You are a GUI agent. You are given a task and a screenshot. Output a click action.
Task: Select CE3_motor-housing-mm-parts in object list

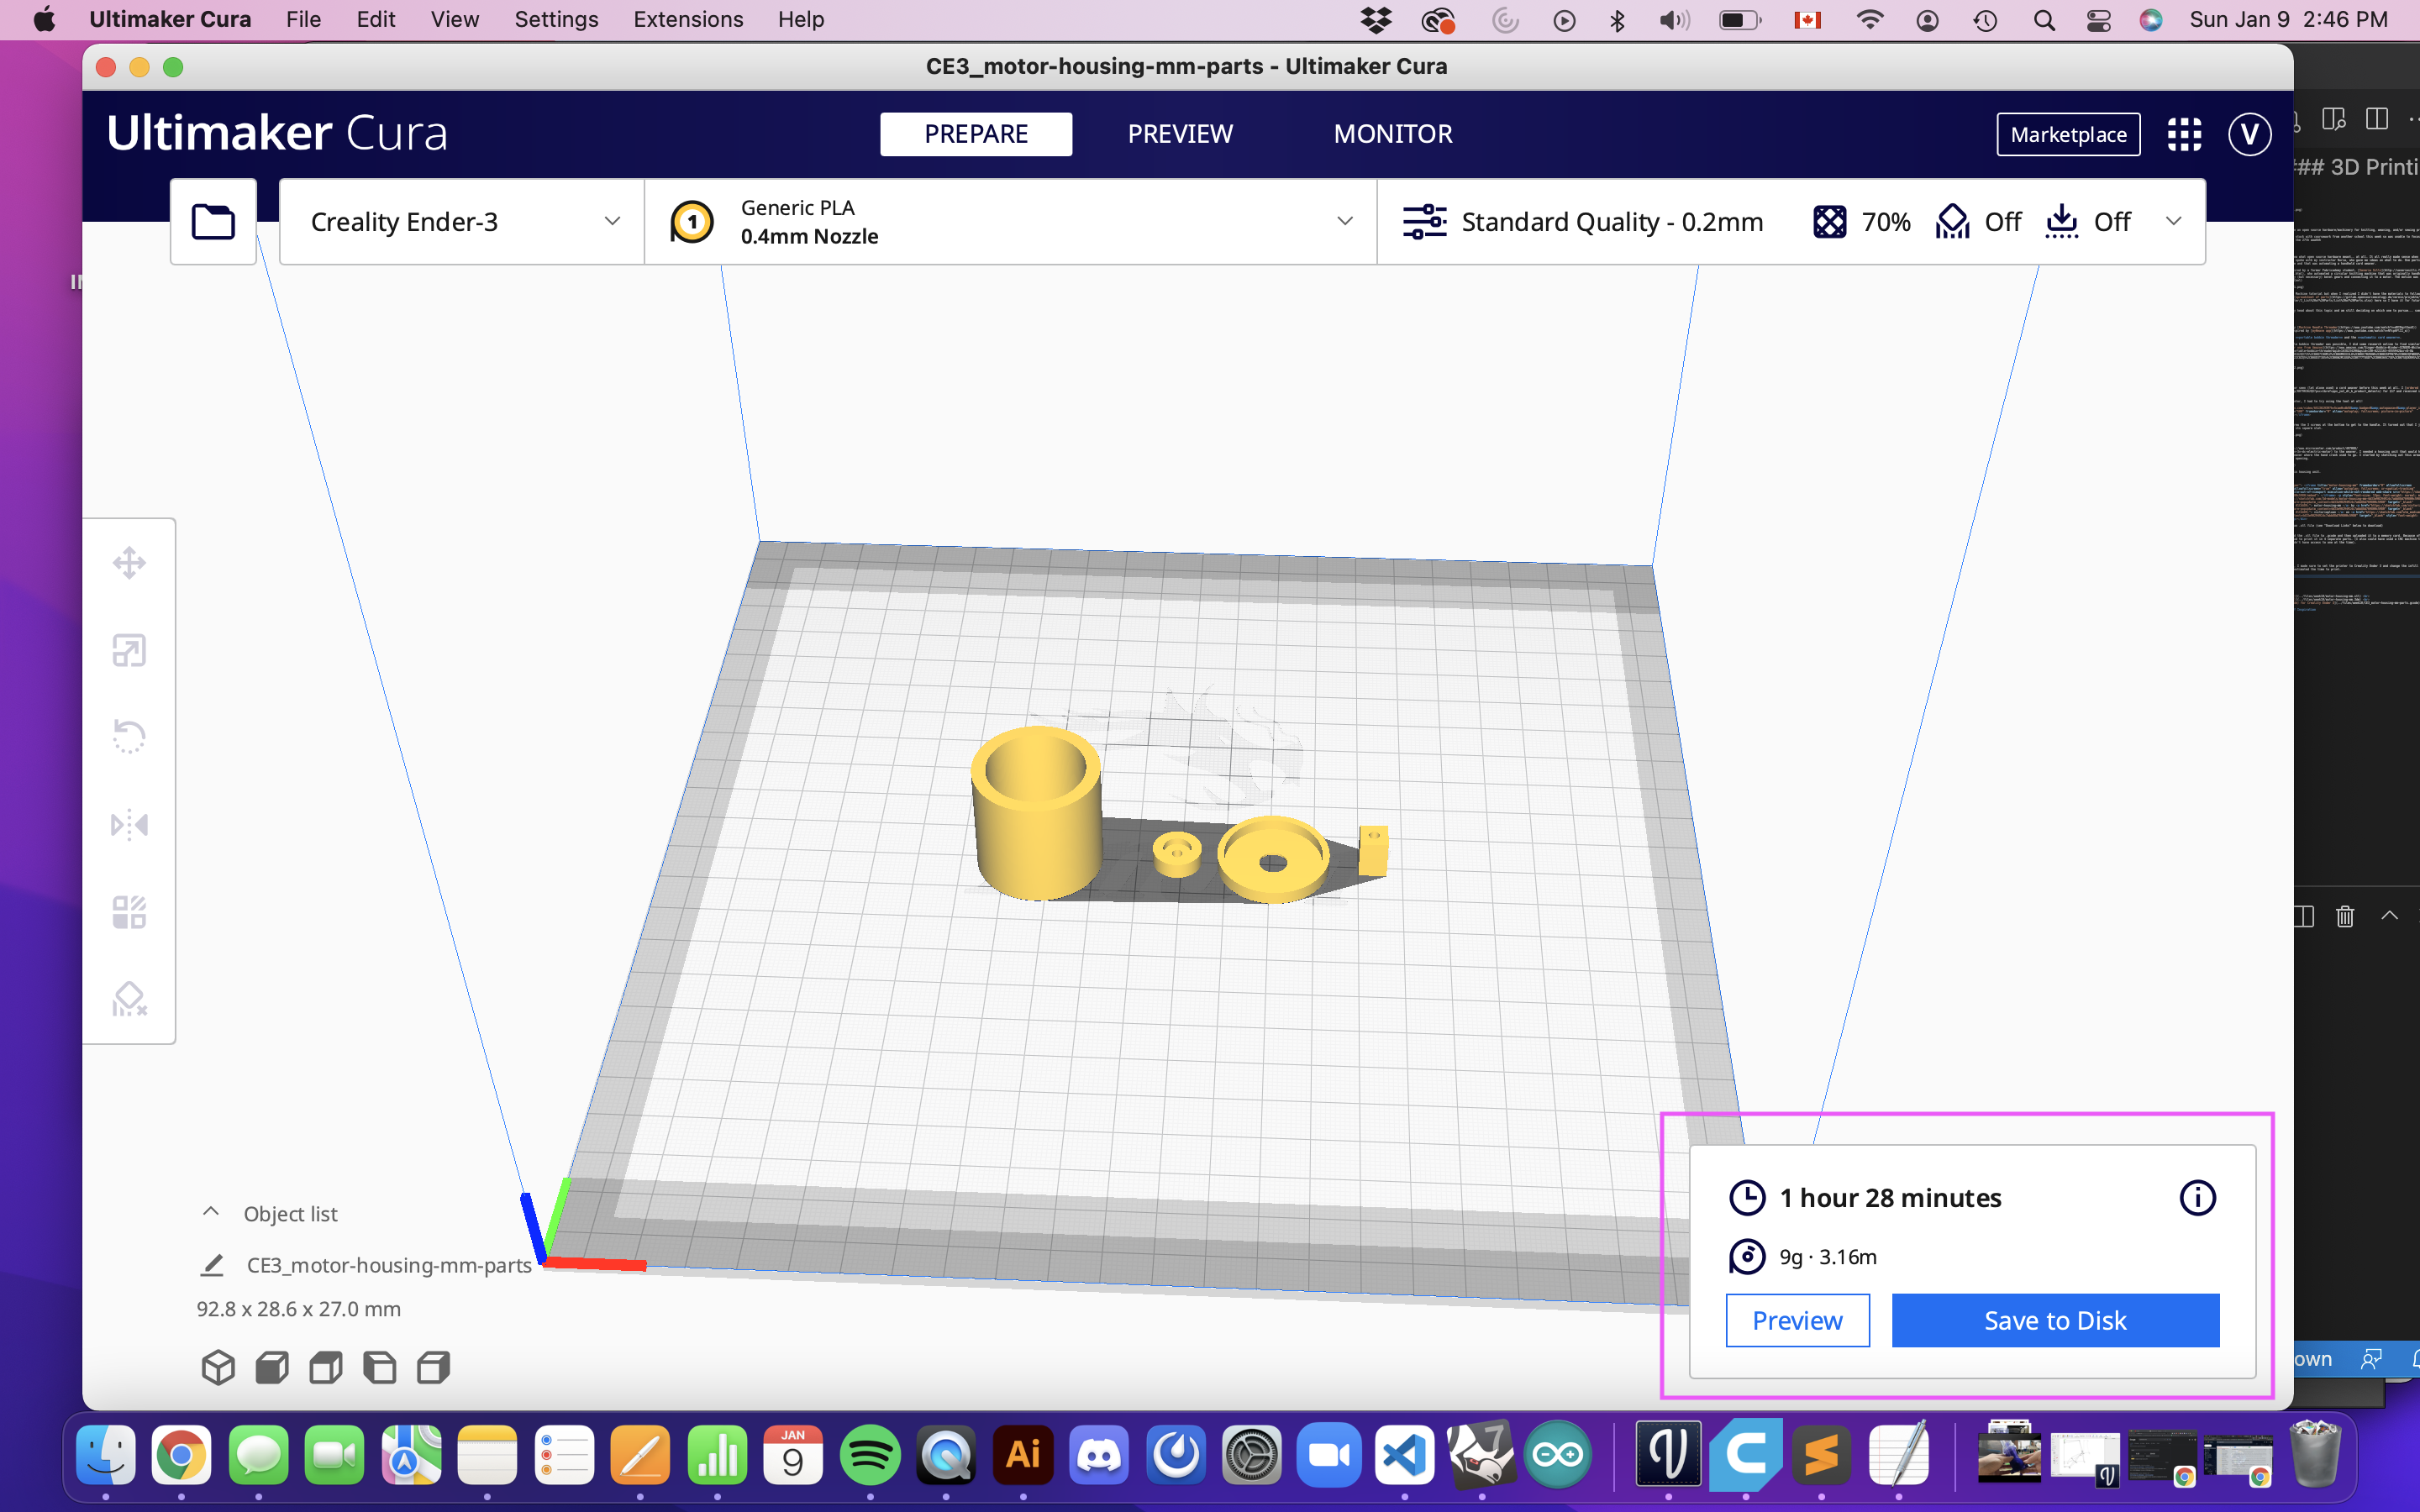point(389,1265)
